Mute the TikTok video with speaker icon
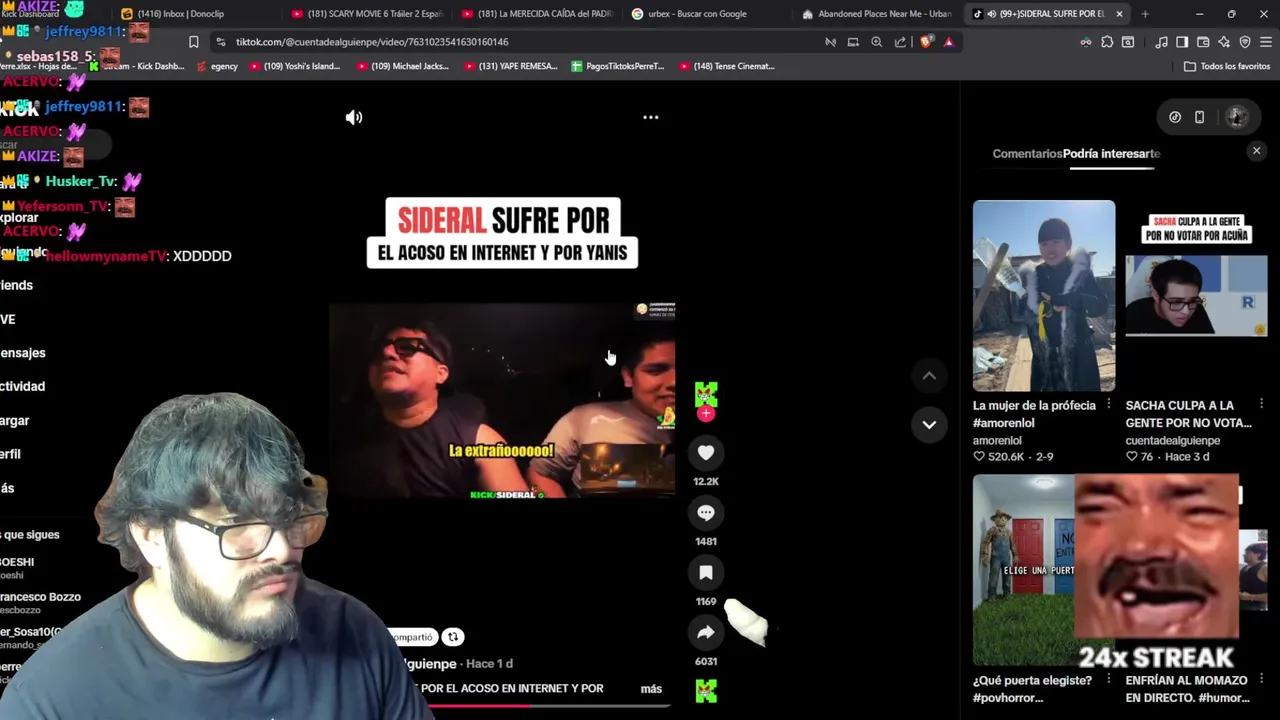This screenshot has height=720, width=1280. (354, 117)
